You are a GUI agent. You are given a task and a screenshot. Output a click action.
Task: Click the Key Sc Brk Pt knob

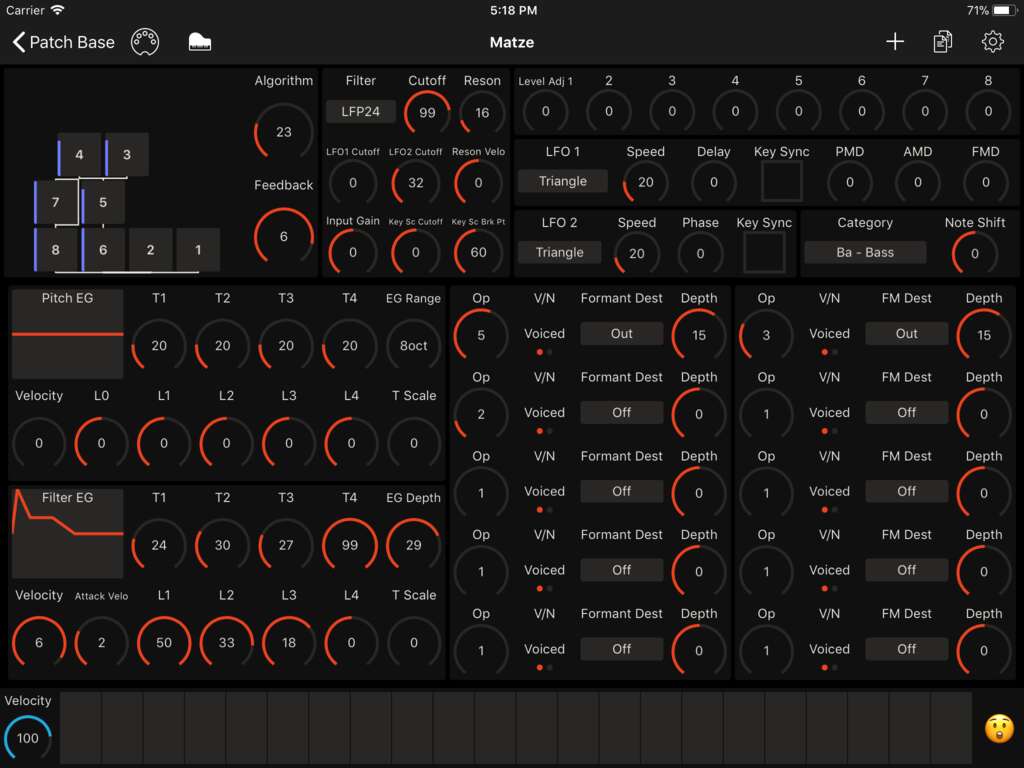coord(478,252)
